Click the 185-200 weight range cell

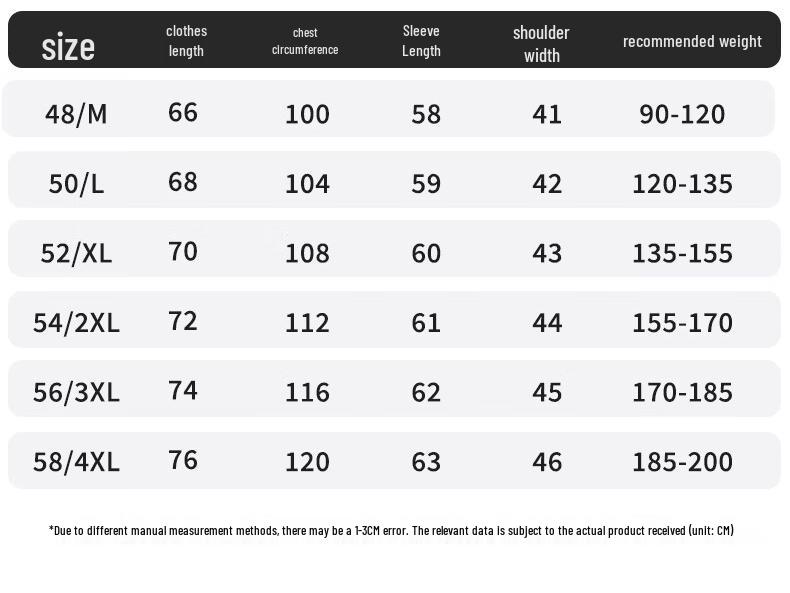click(x=682, y=462)
